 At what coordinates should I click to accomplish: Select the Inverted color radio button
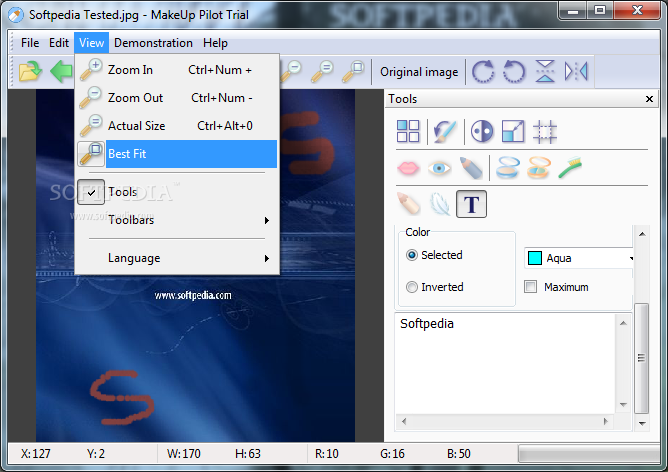412,287
